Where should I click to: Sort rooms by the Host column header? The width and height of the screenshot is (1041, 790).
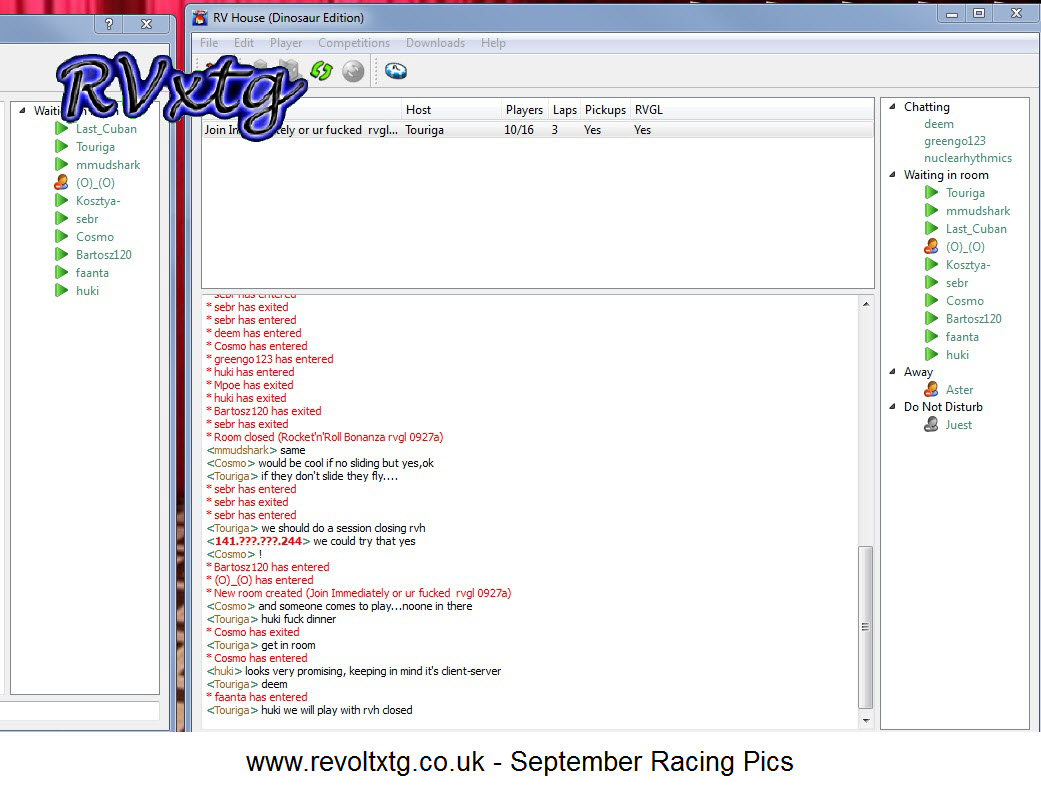click(x=451, y=110)
